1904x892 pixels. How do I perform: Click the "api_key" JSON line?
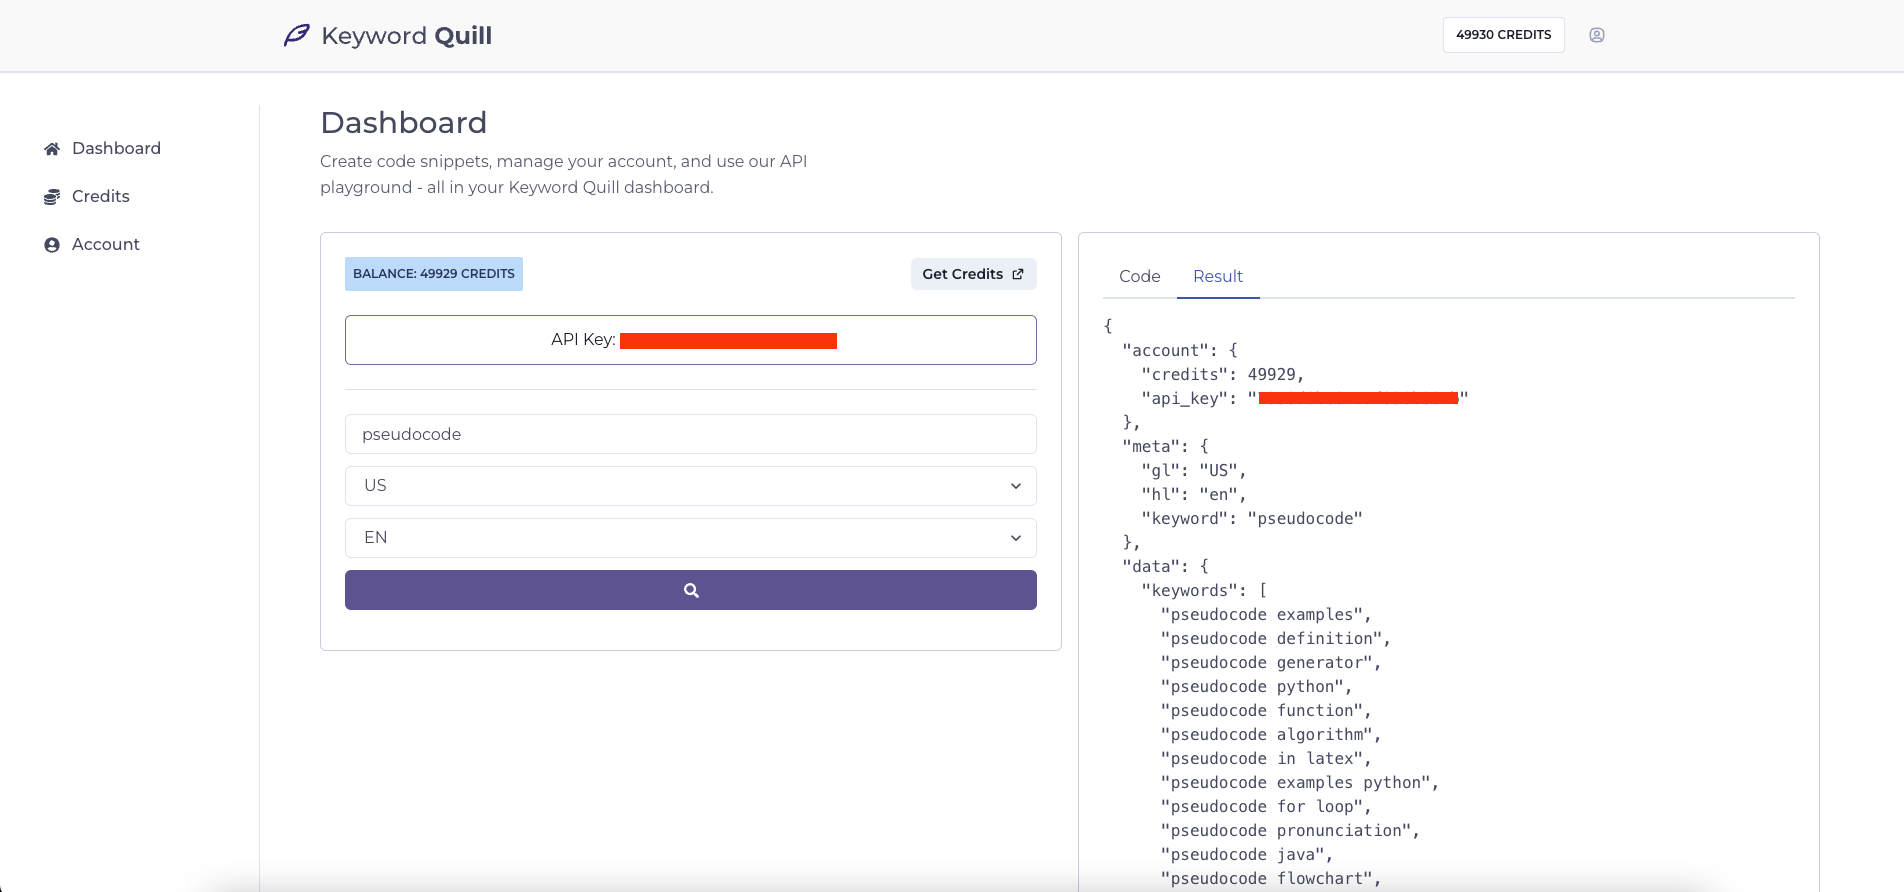[x=1305, y=399]
